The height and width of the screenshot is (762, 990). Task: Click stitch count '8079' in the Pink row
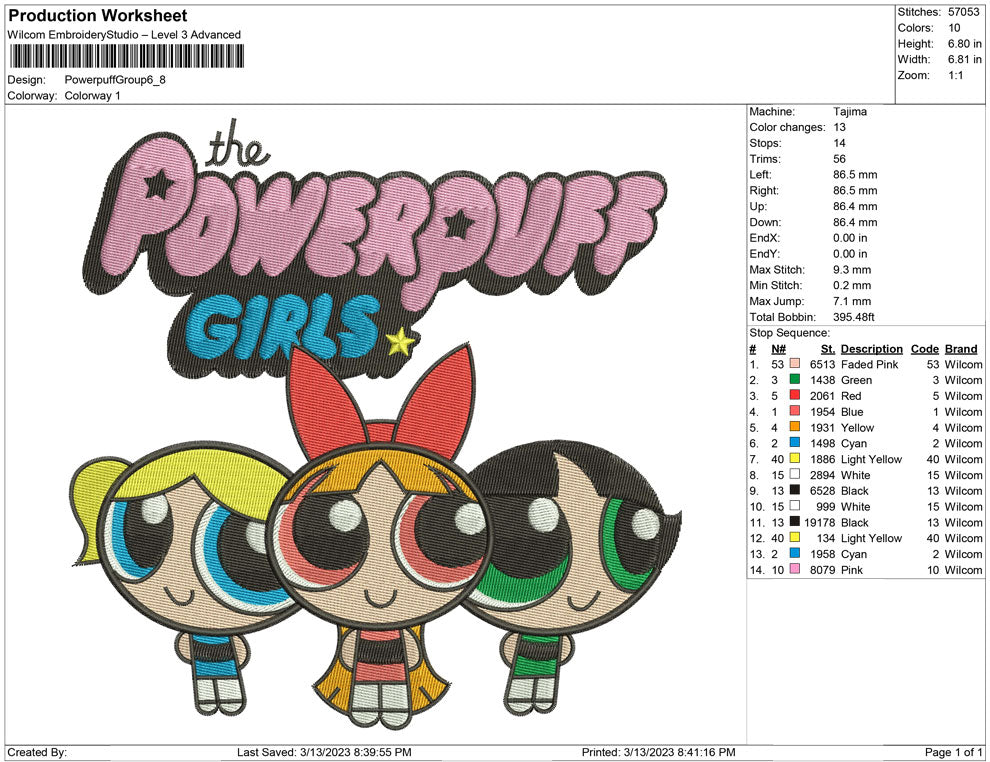(x=823, y=569)
